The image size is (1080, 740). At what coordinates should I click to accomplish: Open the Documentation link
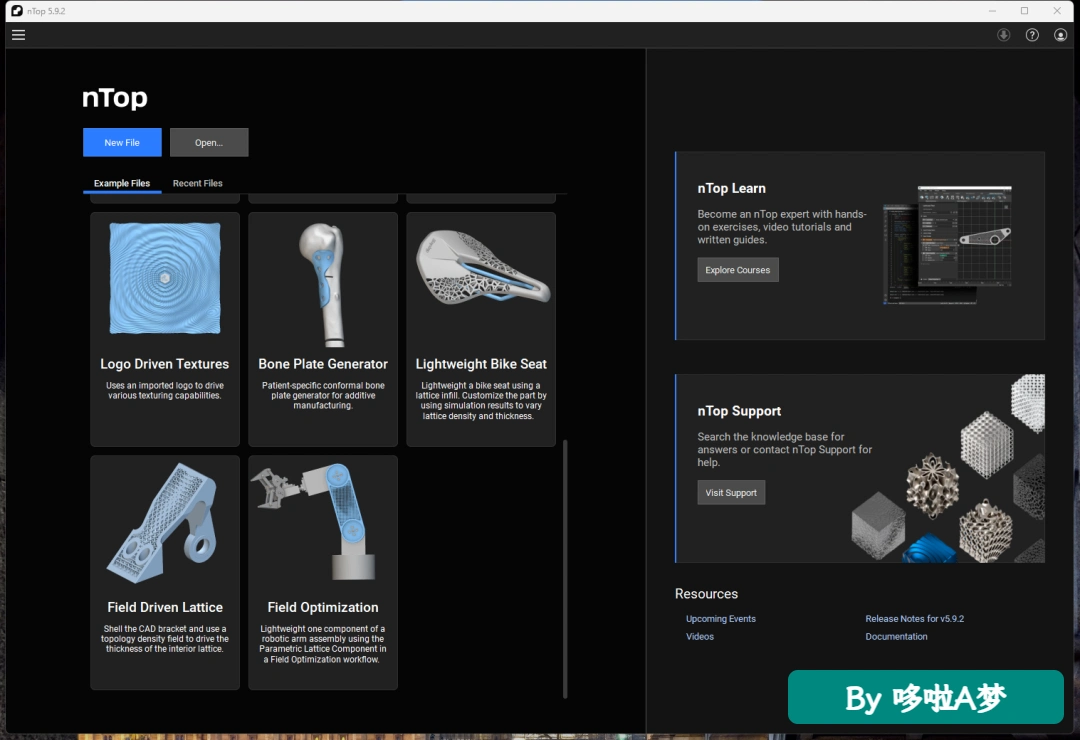(896, 637)
